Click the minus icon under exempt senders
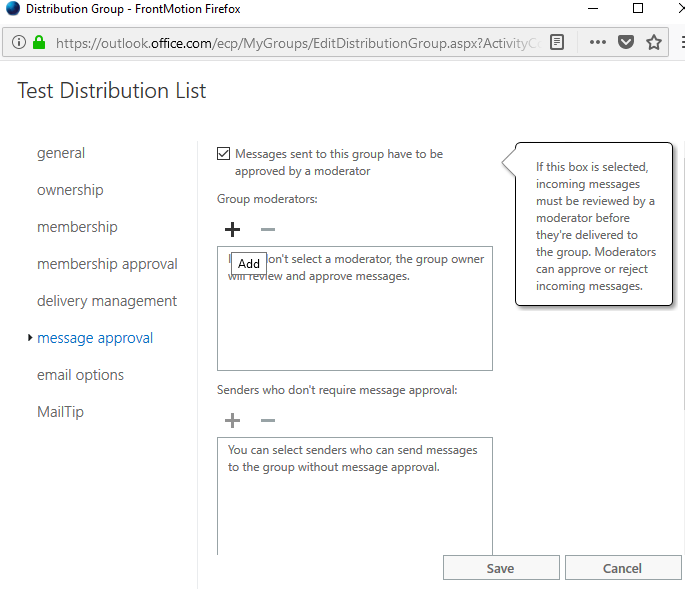 click(x=267, y=421)
